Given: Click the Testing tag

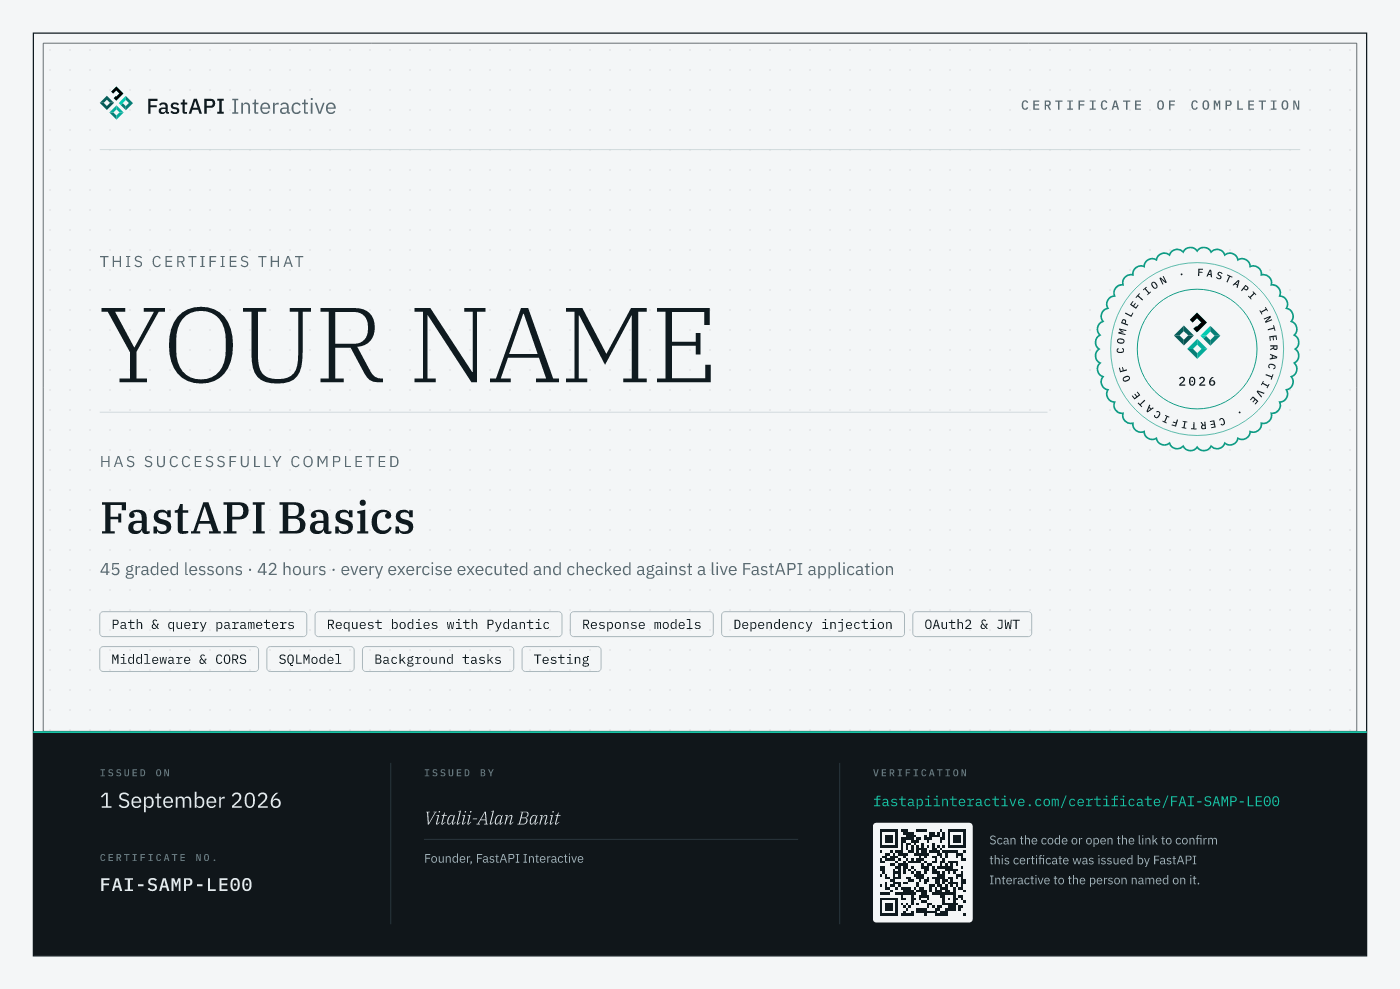Looking at the screenshot, I should pos(561,660).
